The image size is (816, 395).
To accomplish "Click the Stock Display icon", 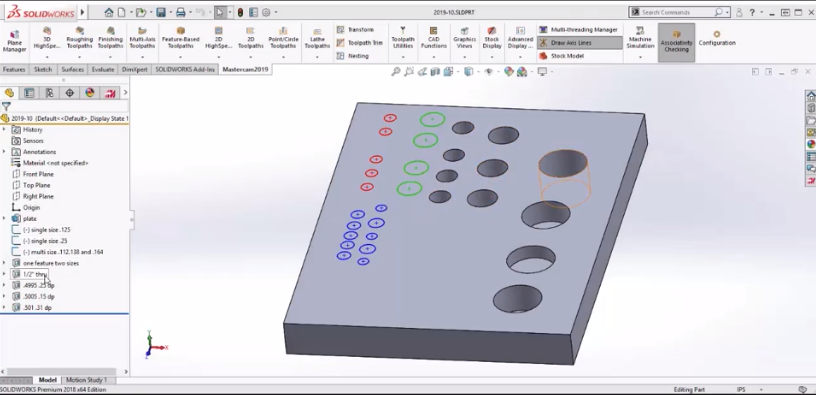I will pos(492,31).
